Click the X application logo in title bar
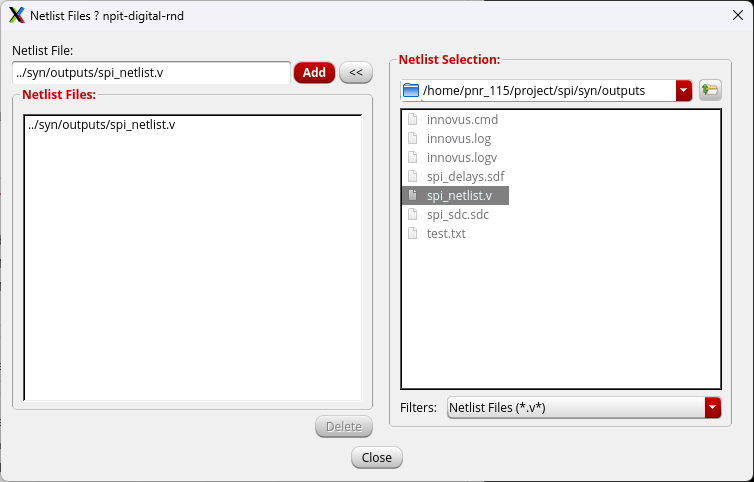Screen dimensions: 754x482 coord(17,15)
